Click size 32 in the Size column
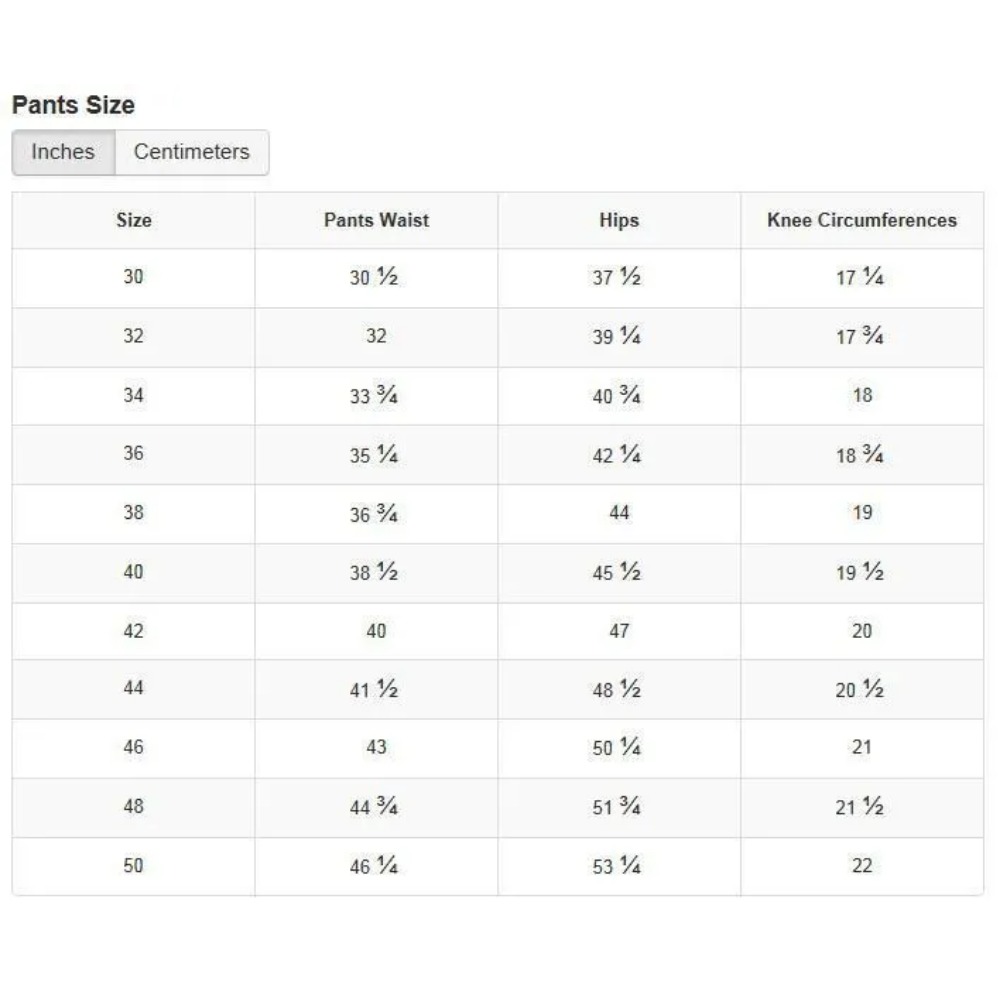The width and height of the screenshot is (1000, 1000). point(133,336)
